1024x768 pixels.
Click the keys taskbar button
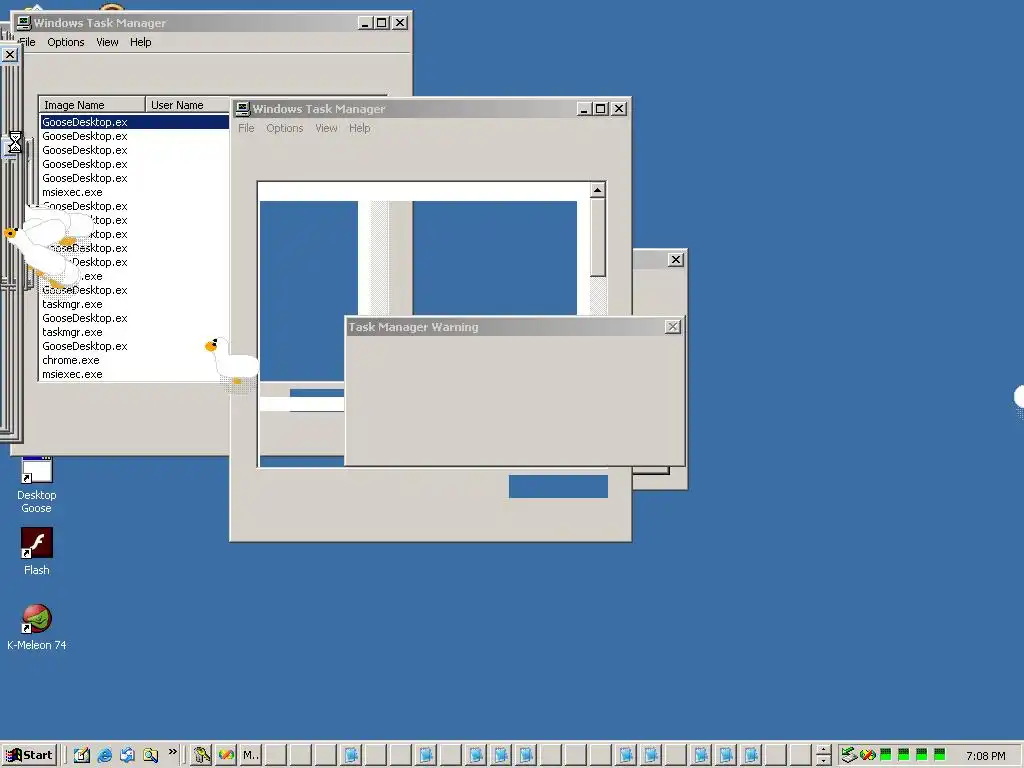tap(202, 755)
